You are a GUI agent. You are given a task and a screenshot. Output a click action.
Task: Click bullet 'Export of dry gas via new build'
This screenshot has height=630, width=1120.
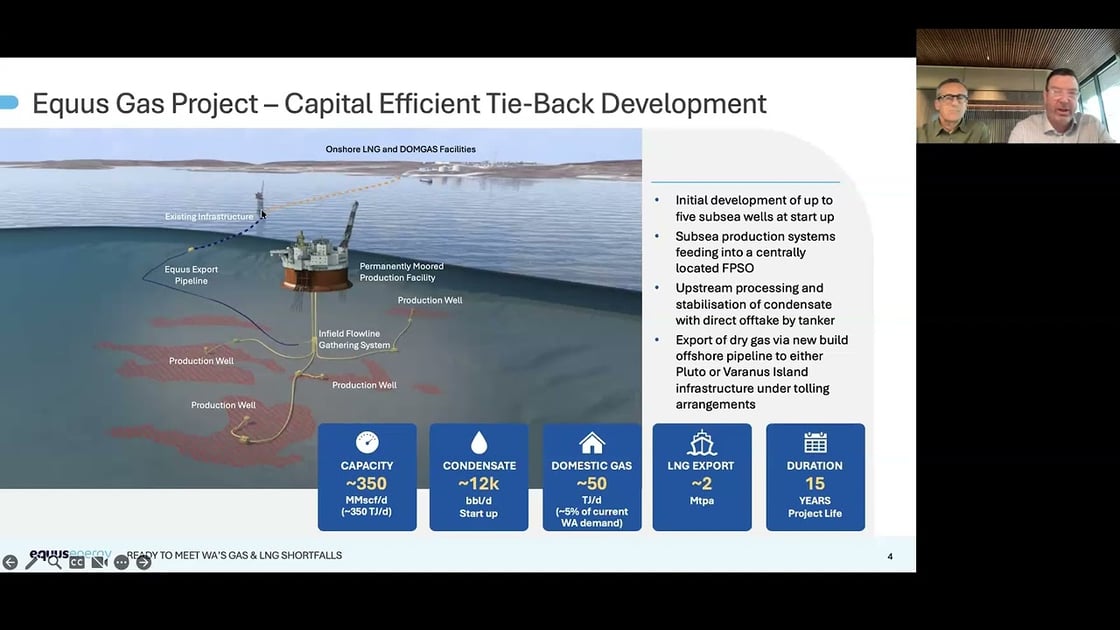point(761,372)
